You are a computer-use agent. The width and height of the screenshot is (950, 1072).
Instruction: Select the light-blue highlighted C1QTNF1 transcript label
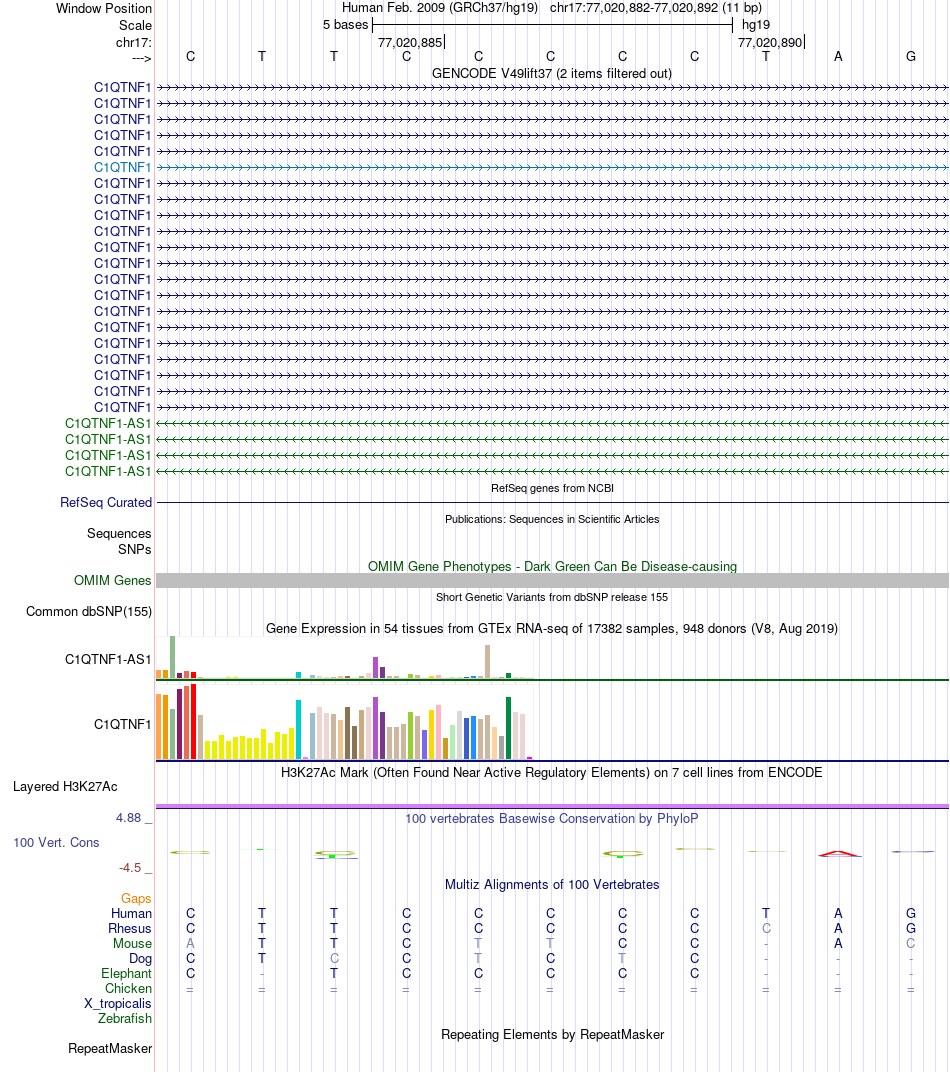coord(122,168)
